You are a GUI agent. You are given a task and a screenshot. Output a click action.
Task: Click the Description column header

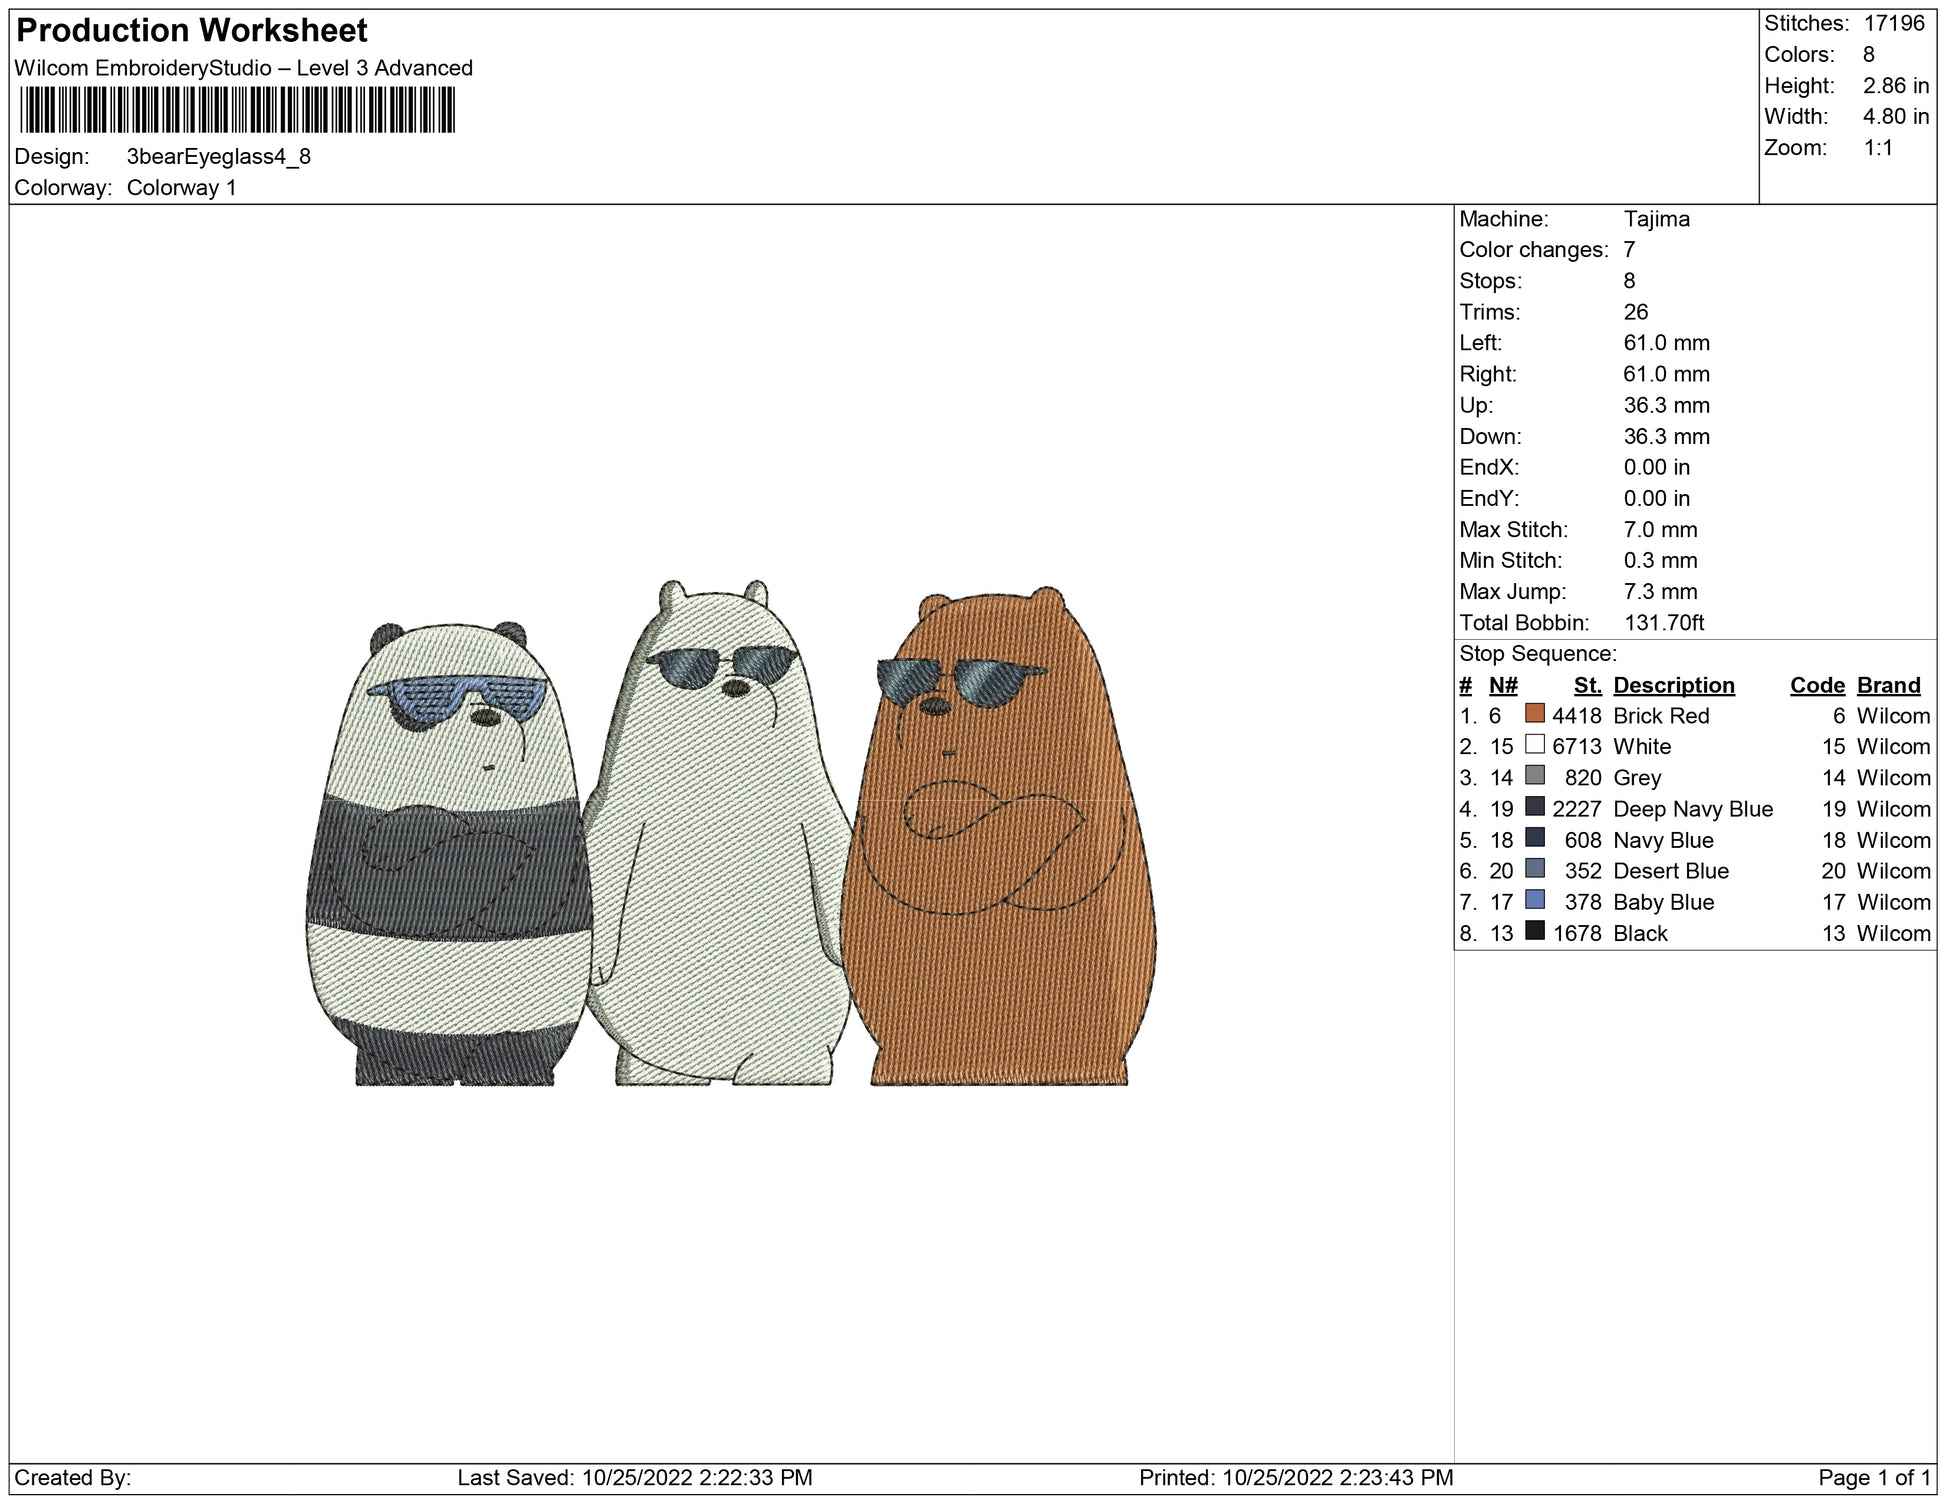click(x=1673, y=685)
